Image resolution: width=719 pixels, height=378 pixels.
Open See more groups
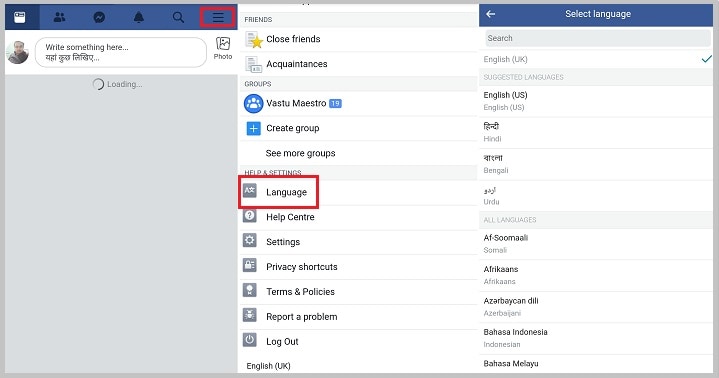tap(300, 153)
